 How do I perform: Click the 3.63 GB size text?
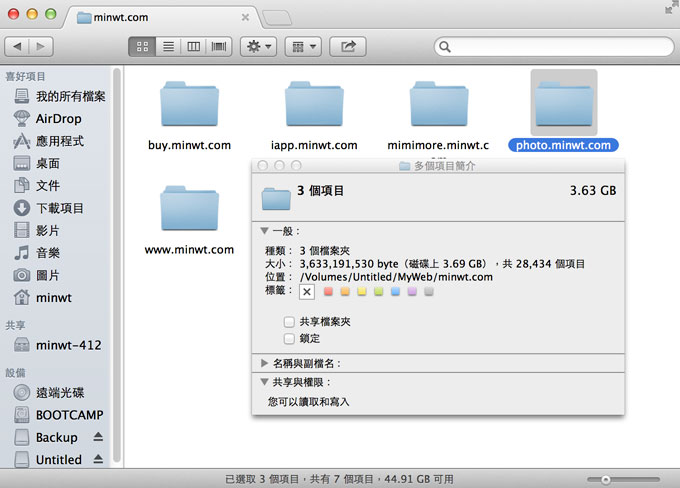593,191
